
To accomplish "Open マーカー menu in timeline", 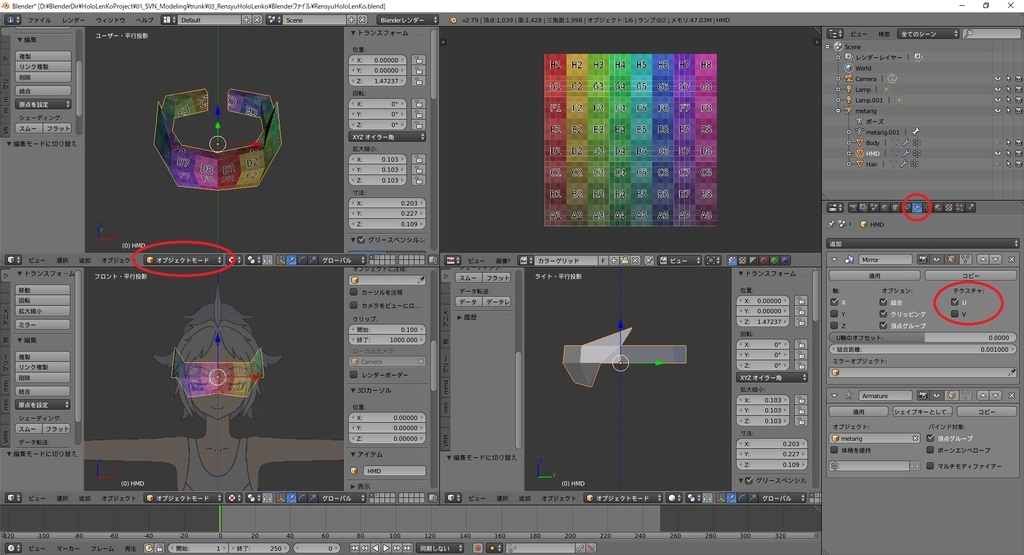I will [68, 548].
